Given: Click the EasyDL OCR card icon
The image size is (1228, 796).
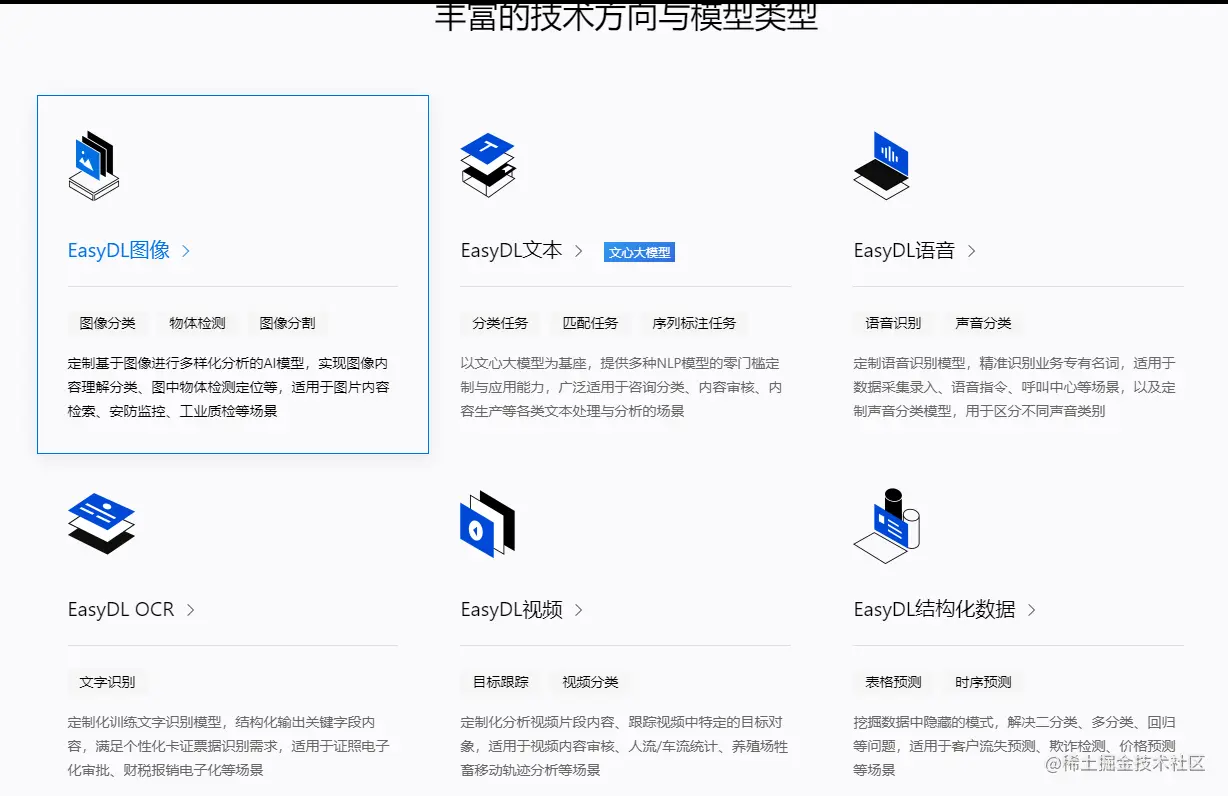Looking at the screenshot, I should pos(101,523).
